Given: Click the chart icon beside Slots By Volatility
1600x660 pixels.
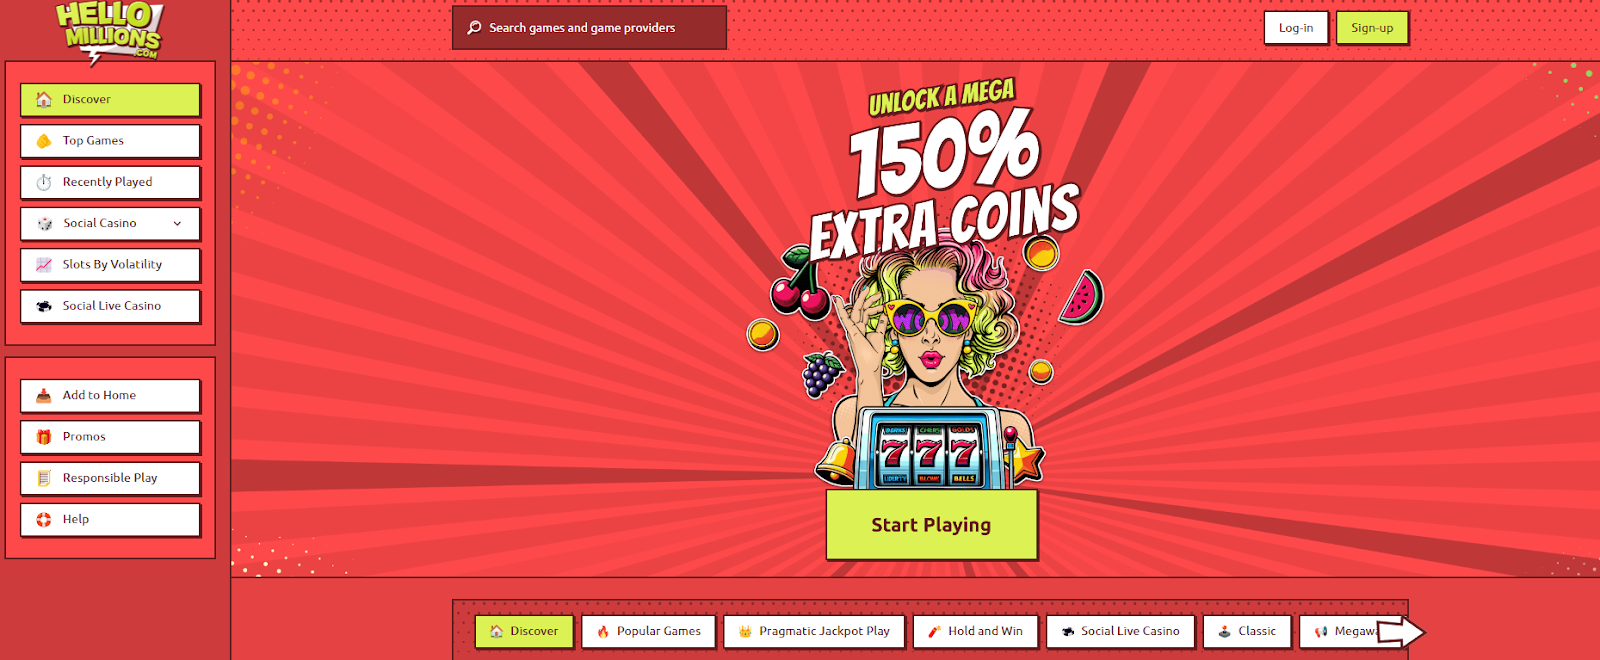Looking at the screenshot, I should point(44,265).
